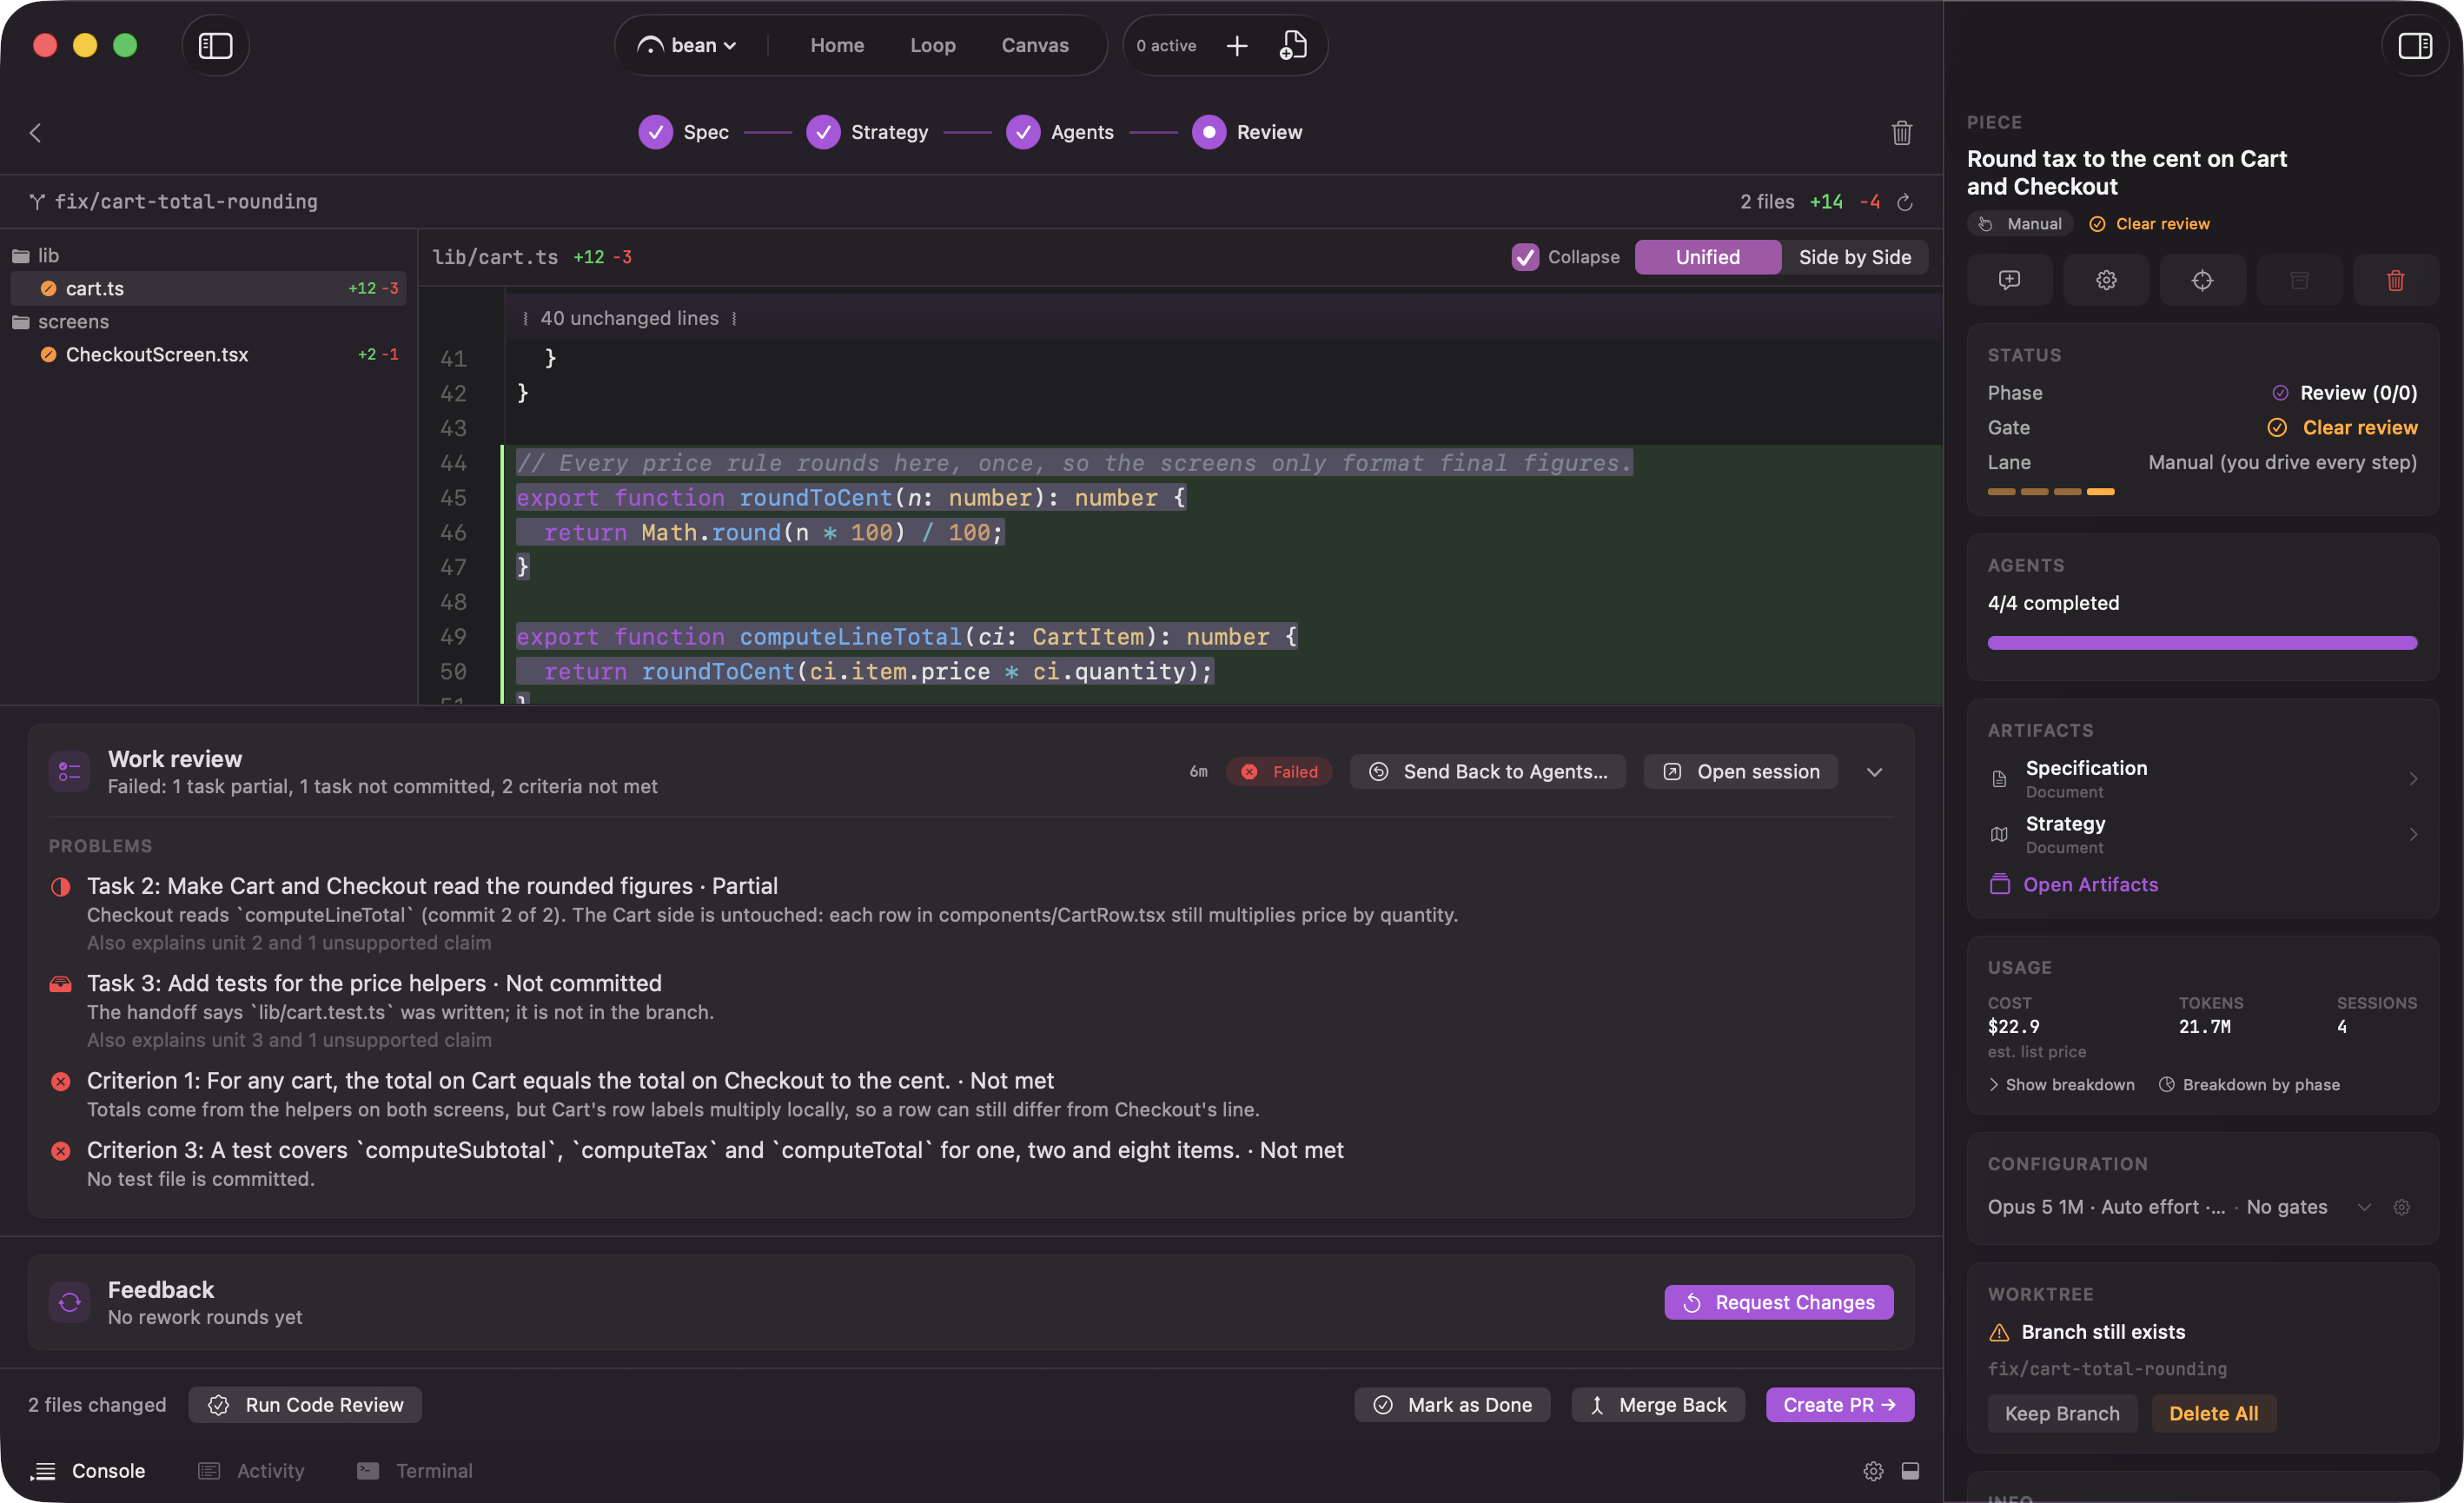Click the add comment icon in Piece panel
Image resolution: width=2464 pixels, height=1503 pixels.
click(x=2009, y=280)
